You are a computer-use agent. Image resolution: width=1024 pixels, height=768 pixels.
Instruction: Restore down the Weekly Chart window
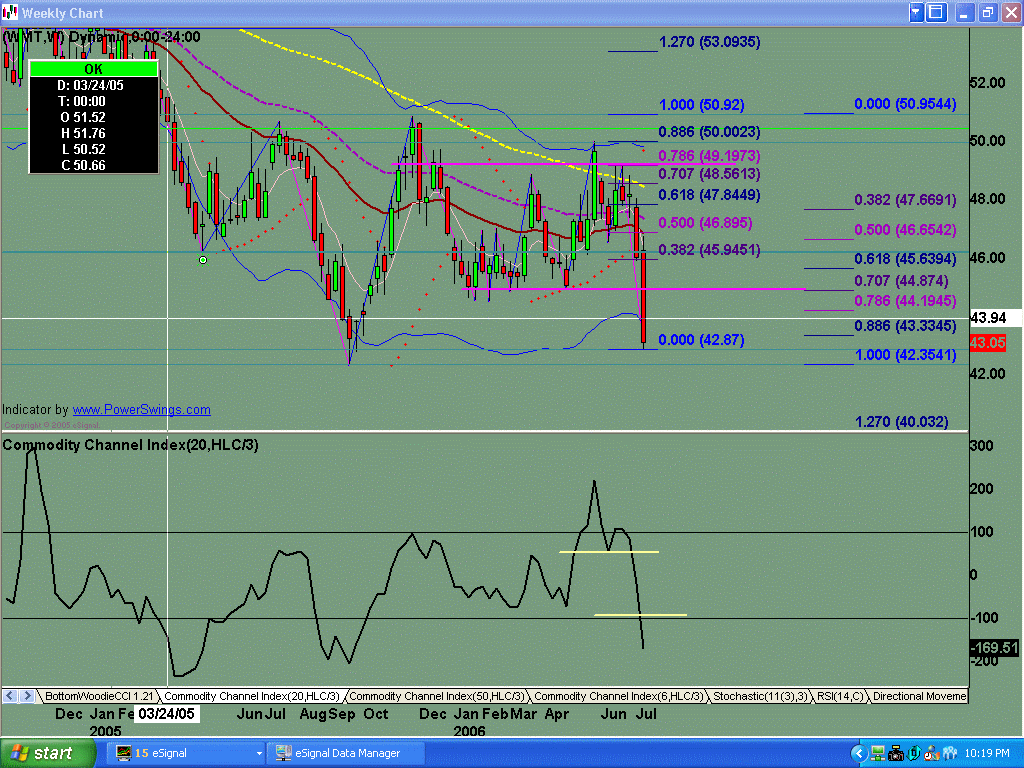tap(987, 12)
